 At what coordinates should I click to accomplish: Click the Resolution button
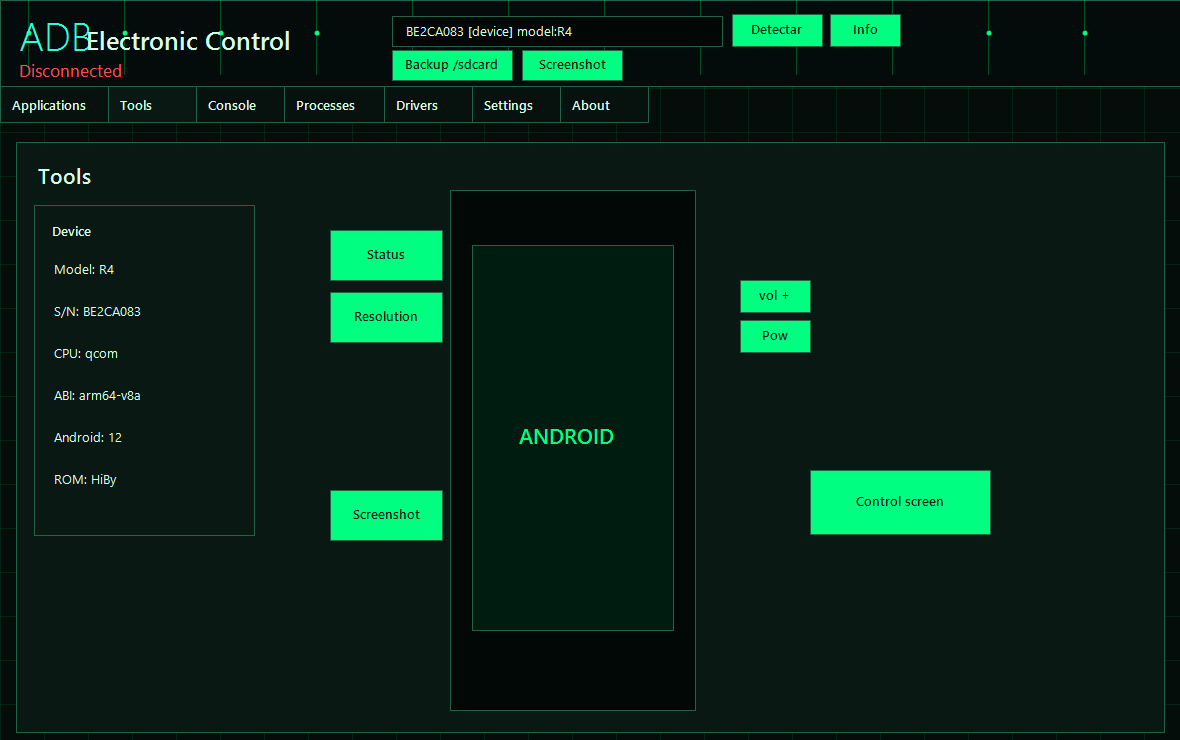click(386, 318)
